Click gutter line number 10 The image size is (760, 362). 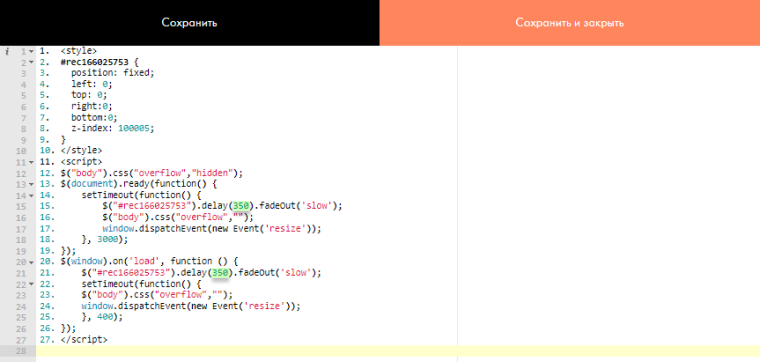click(x=21, y=151)
